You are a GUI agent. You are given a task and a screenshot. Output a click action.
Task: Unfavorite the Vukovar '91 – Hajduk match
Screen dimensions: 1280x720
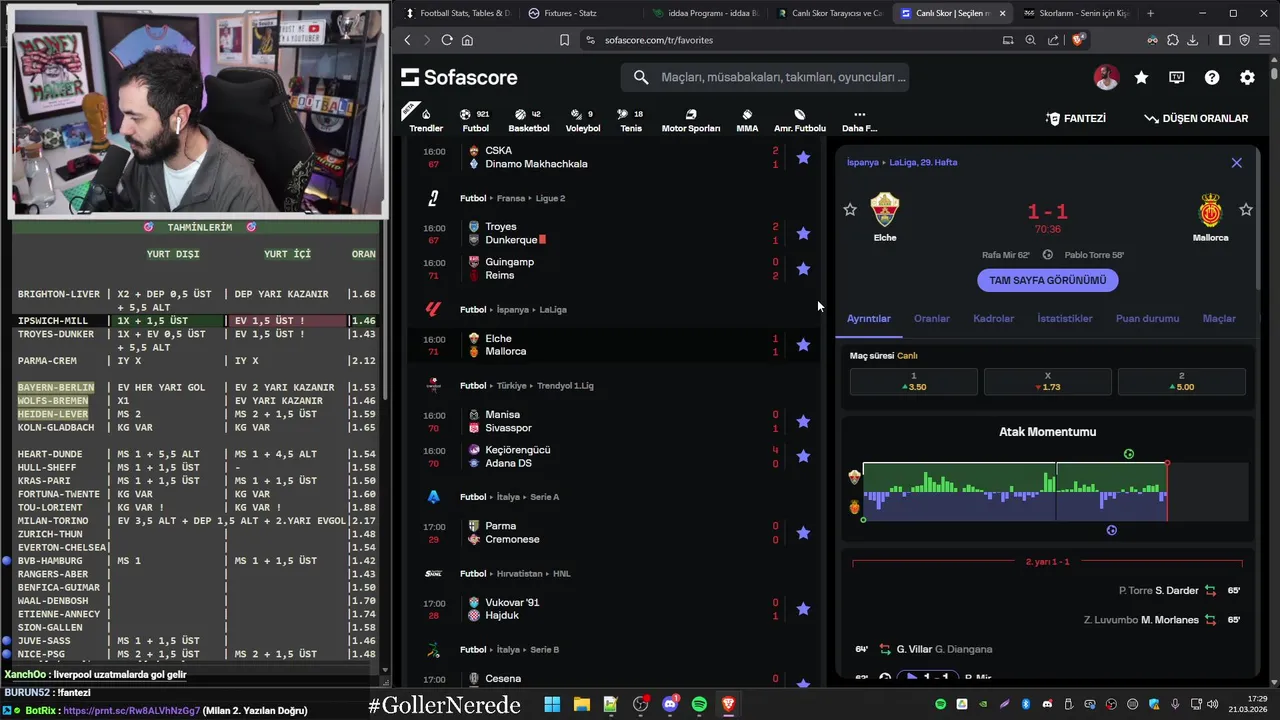tap(803, 608)
